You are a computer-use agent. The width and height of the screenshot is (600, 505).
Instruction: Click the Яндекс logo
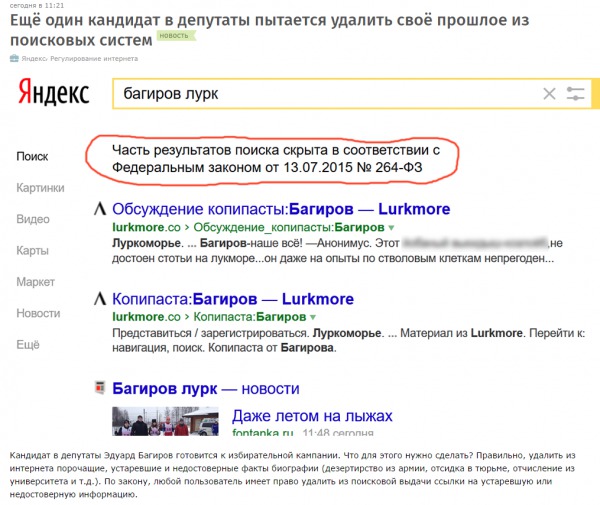tap(54, 92)
